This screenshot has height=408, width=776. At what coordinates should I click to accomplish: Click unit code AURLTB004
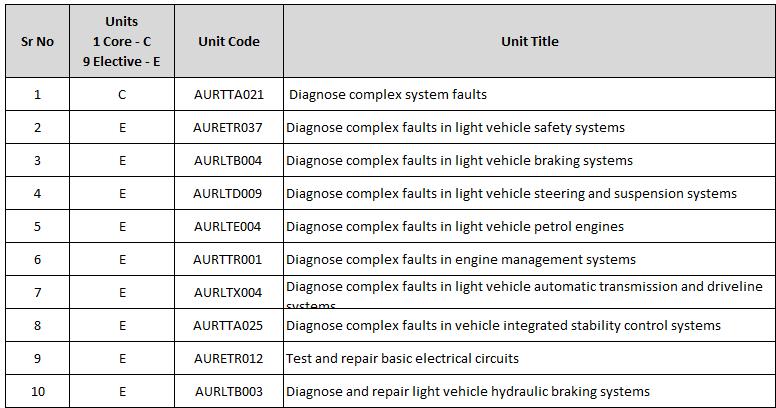pyautogui.click(x=228, y=161)
